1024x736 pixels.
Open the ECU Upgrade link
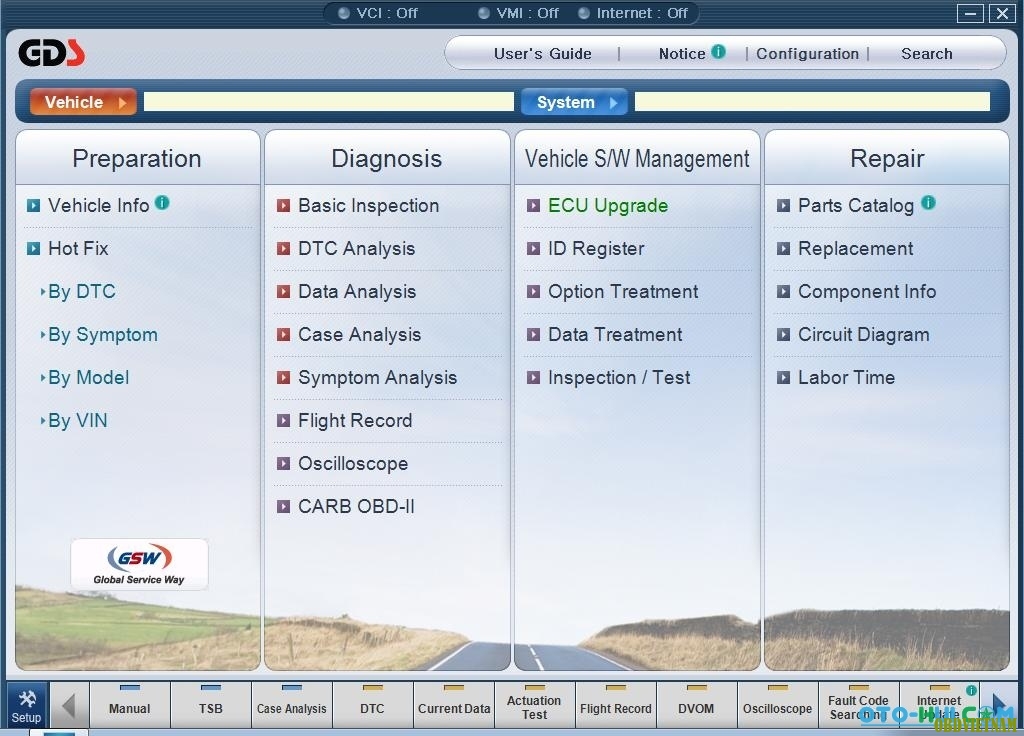607,206
